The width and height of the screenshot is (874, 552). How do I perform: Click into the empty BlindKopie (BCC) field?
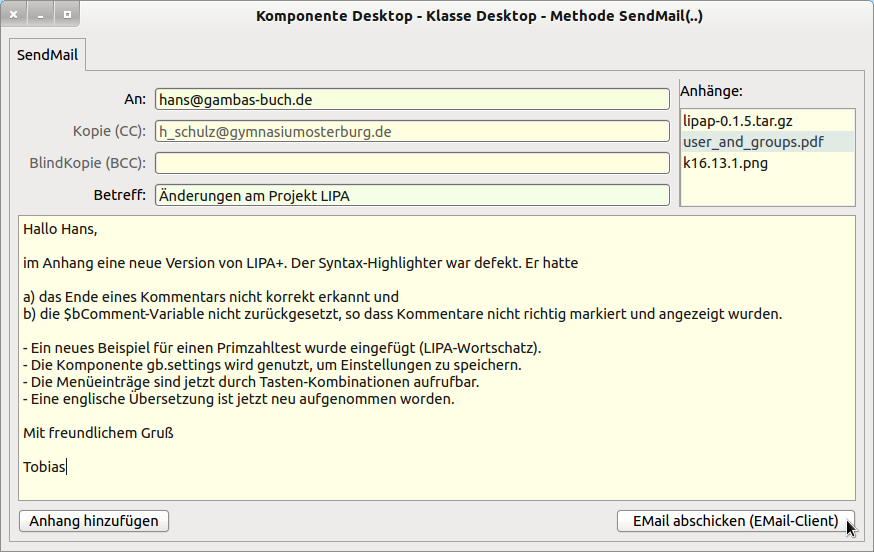pos(412,163)
